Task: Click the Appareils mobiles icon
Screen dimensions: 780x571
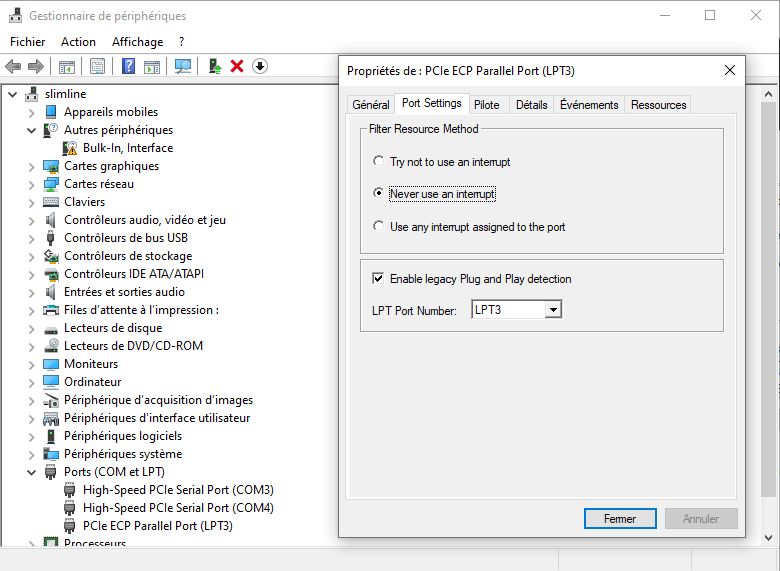Action: tap(51, 112)
